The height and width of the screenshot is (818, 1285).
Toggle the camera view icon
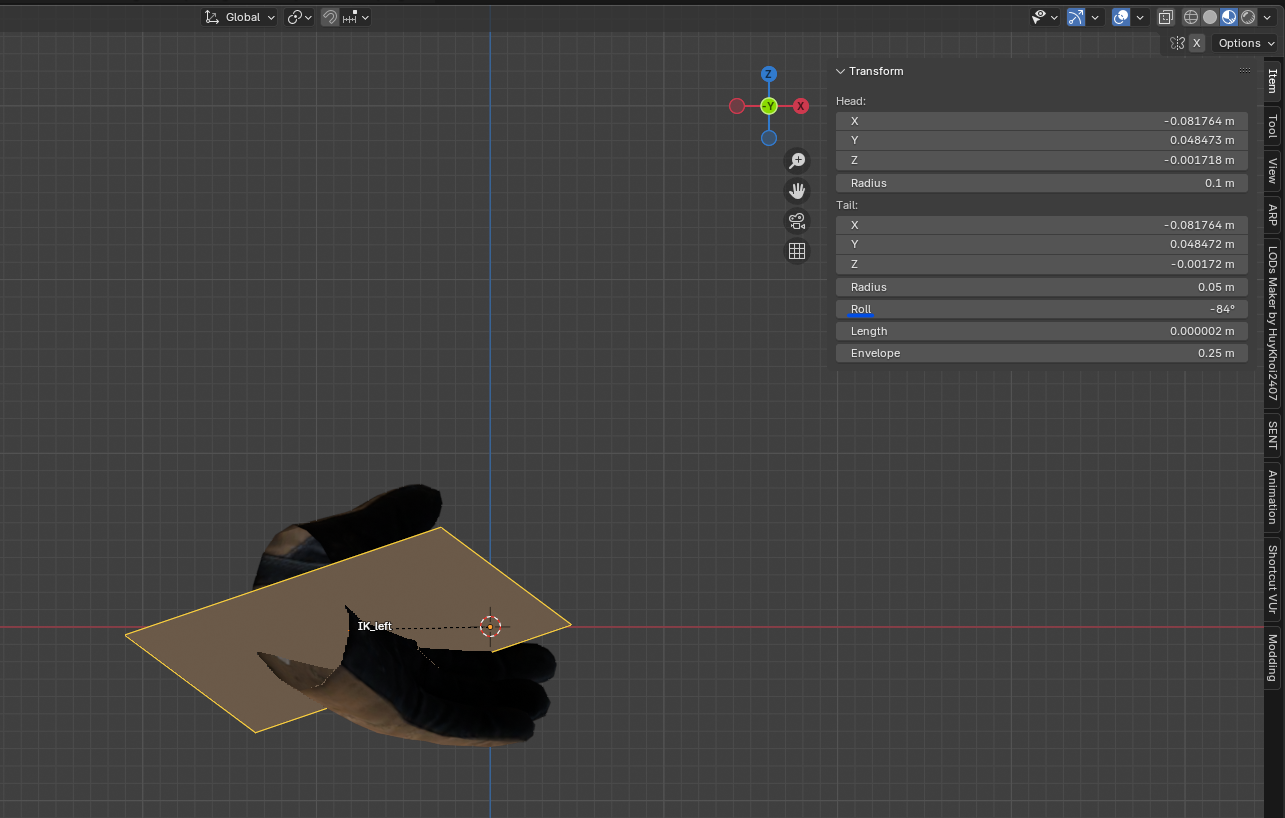tap(797, 221)
